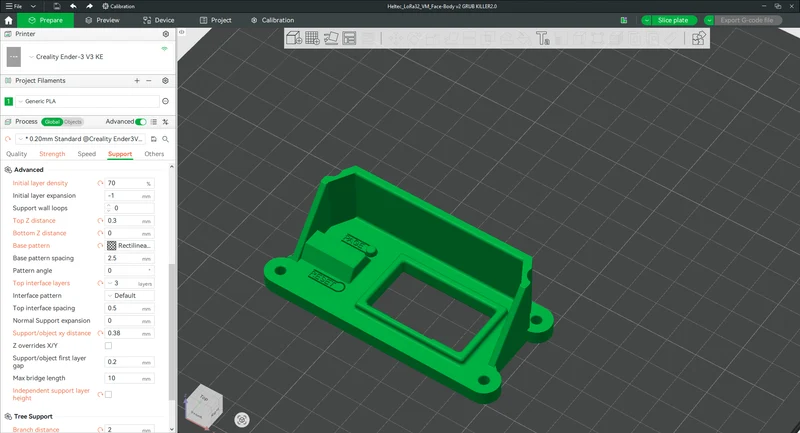Click the process tools icon next to the list icon
The height and width of the screenshot is (433, 800).
click(x=165, y=122)
